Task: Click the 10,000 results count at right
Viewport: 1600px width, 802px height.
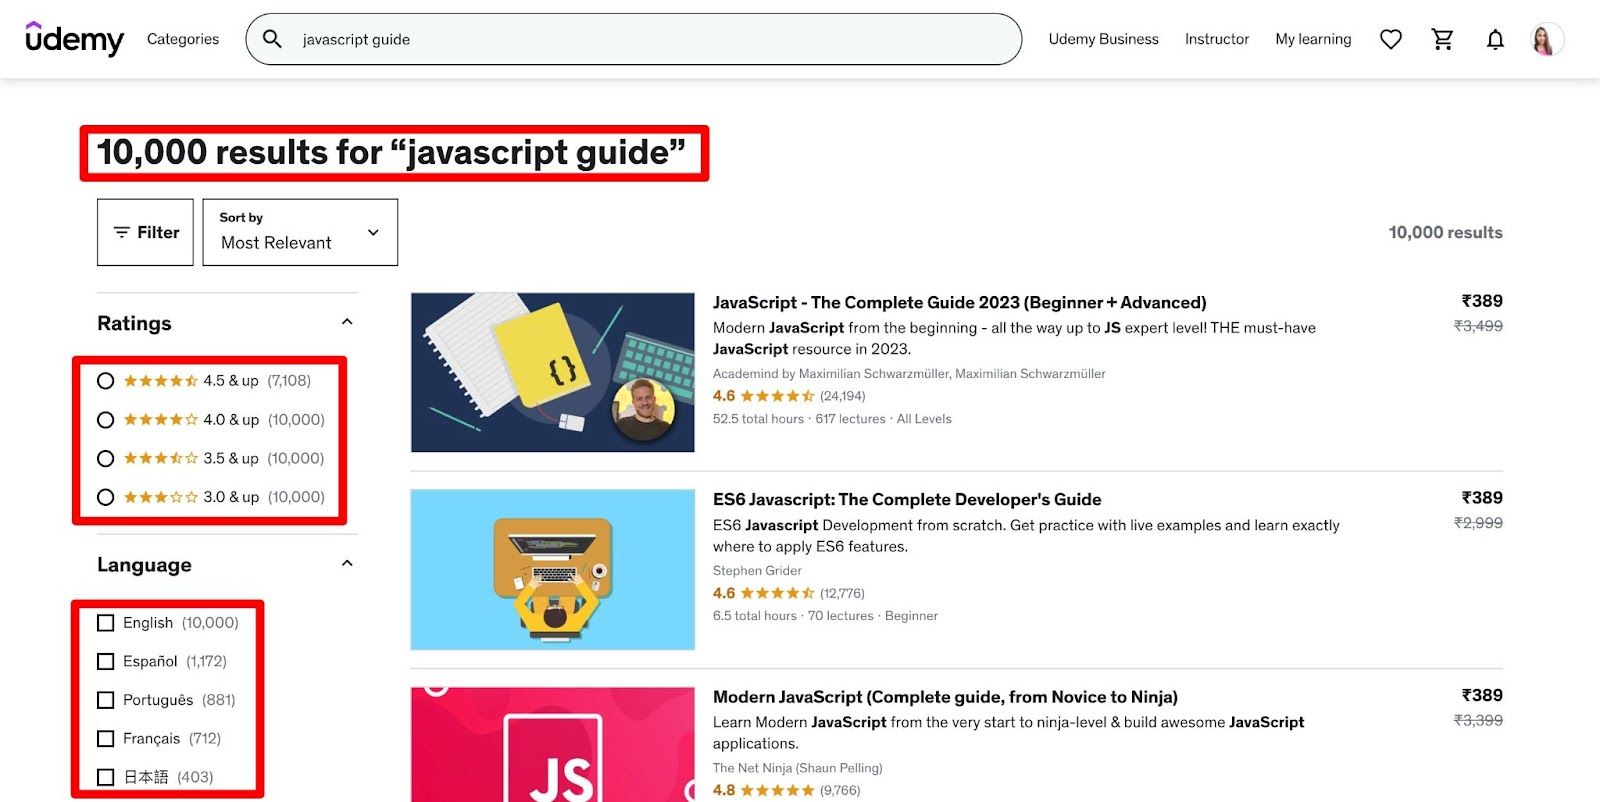Action: pyautogui.click(x=1445, y=232)
